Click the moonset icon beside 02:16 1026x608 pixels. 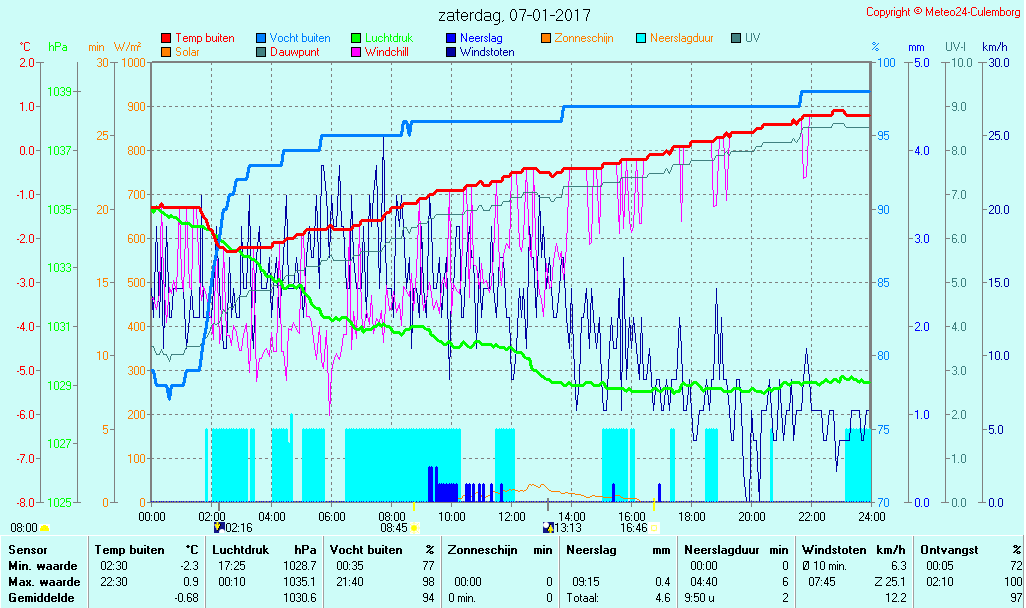(219, 527)
